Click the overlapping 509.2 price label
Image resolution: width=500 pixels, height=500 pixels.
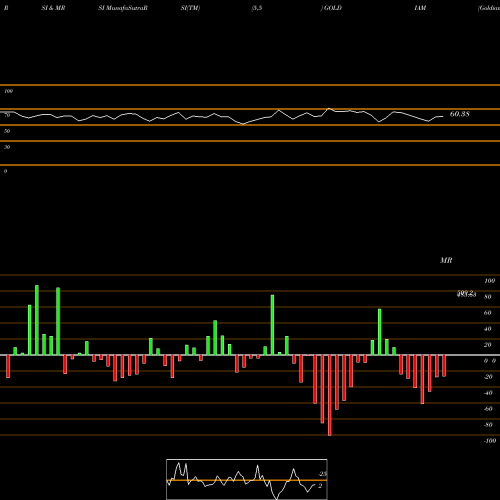click(x=465, y=292)
